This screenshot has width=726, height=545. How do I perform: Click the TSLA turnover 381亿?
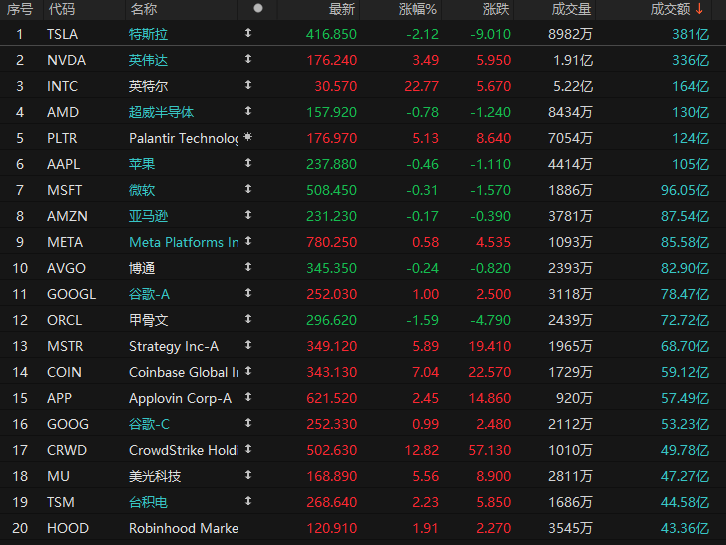[690, 34]
